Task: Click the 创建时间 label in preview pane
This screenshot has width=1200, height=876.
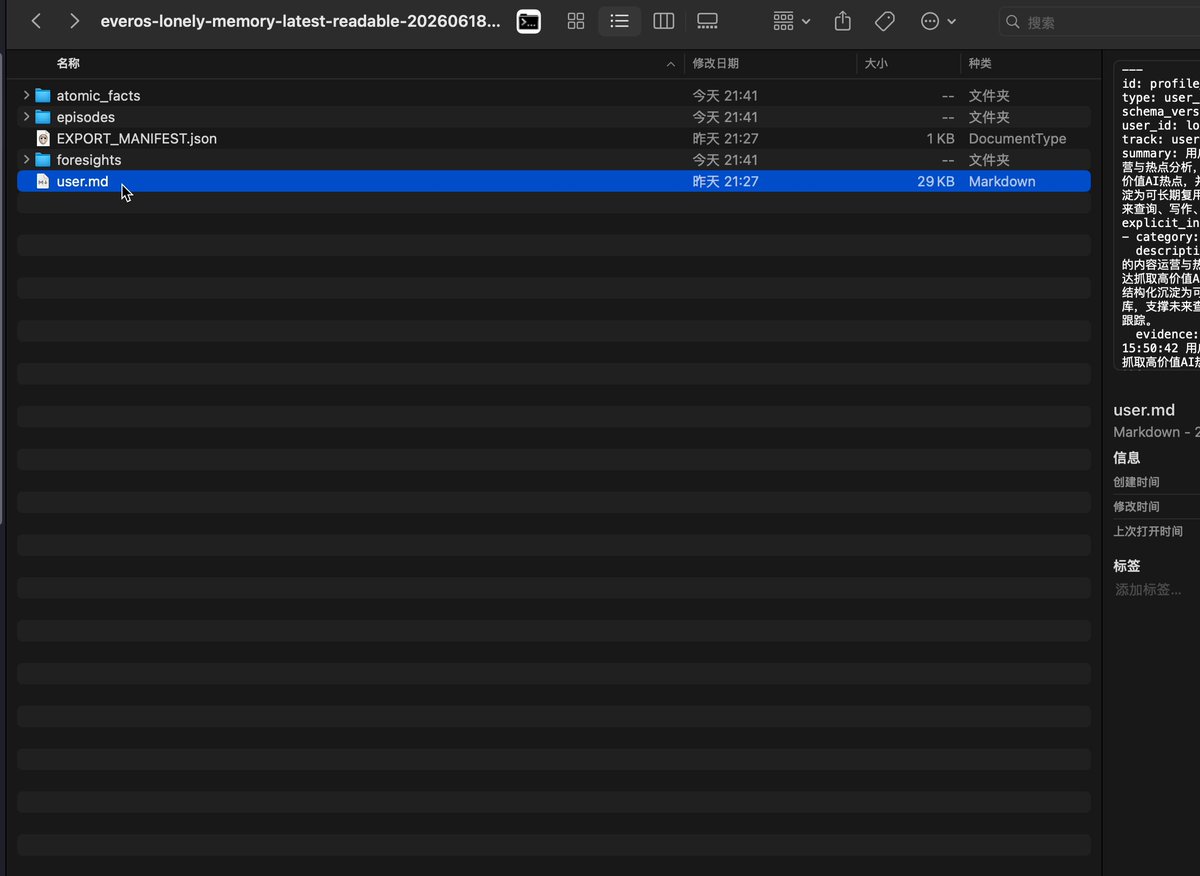Action: 1136,482
